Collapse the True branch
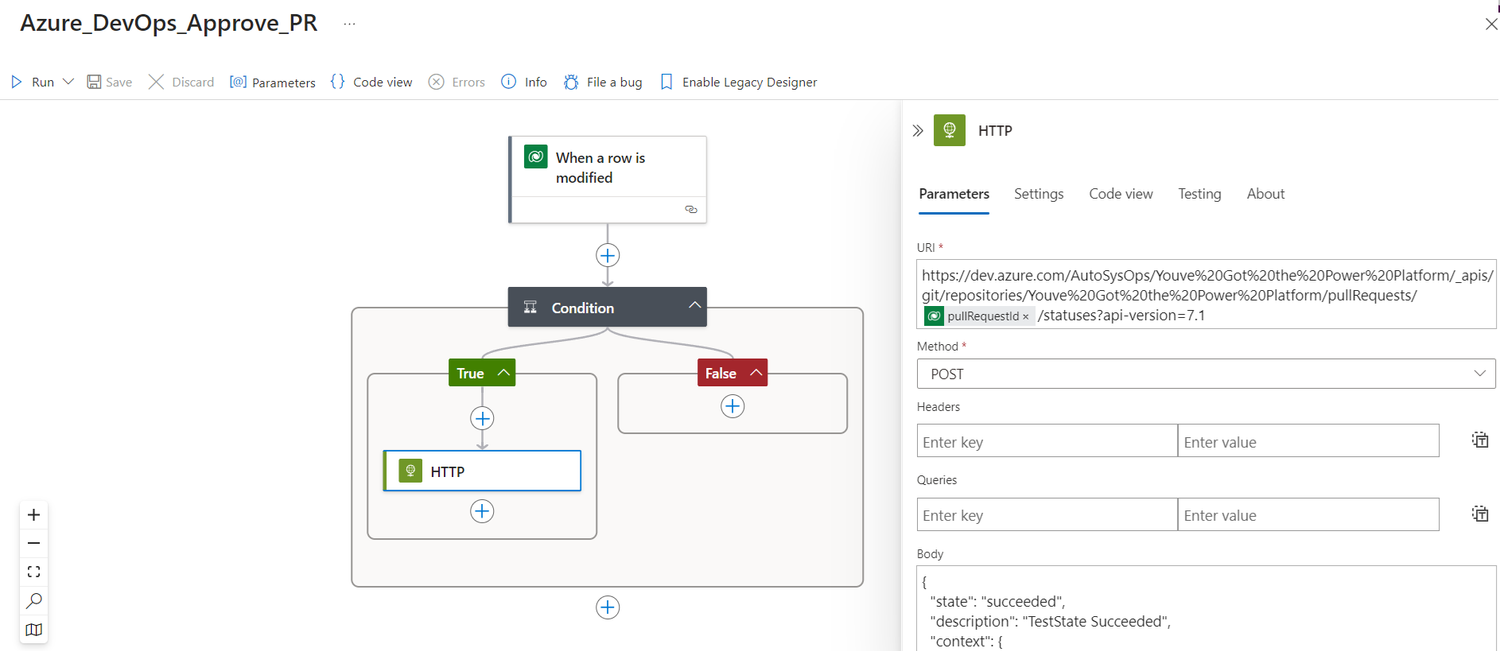This screenshot has height=651, width=1500. [x=505, y=371]
